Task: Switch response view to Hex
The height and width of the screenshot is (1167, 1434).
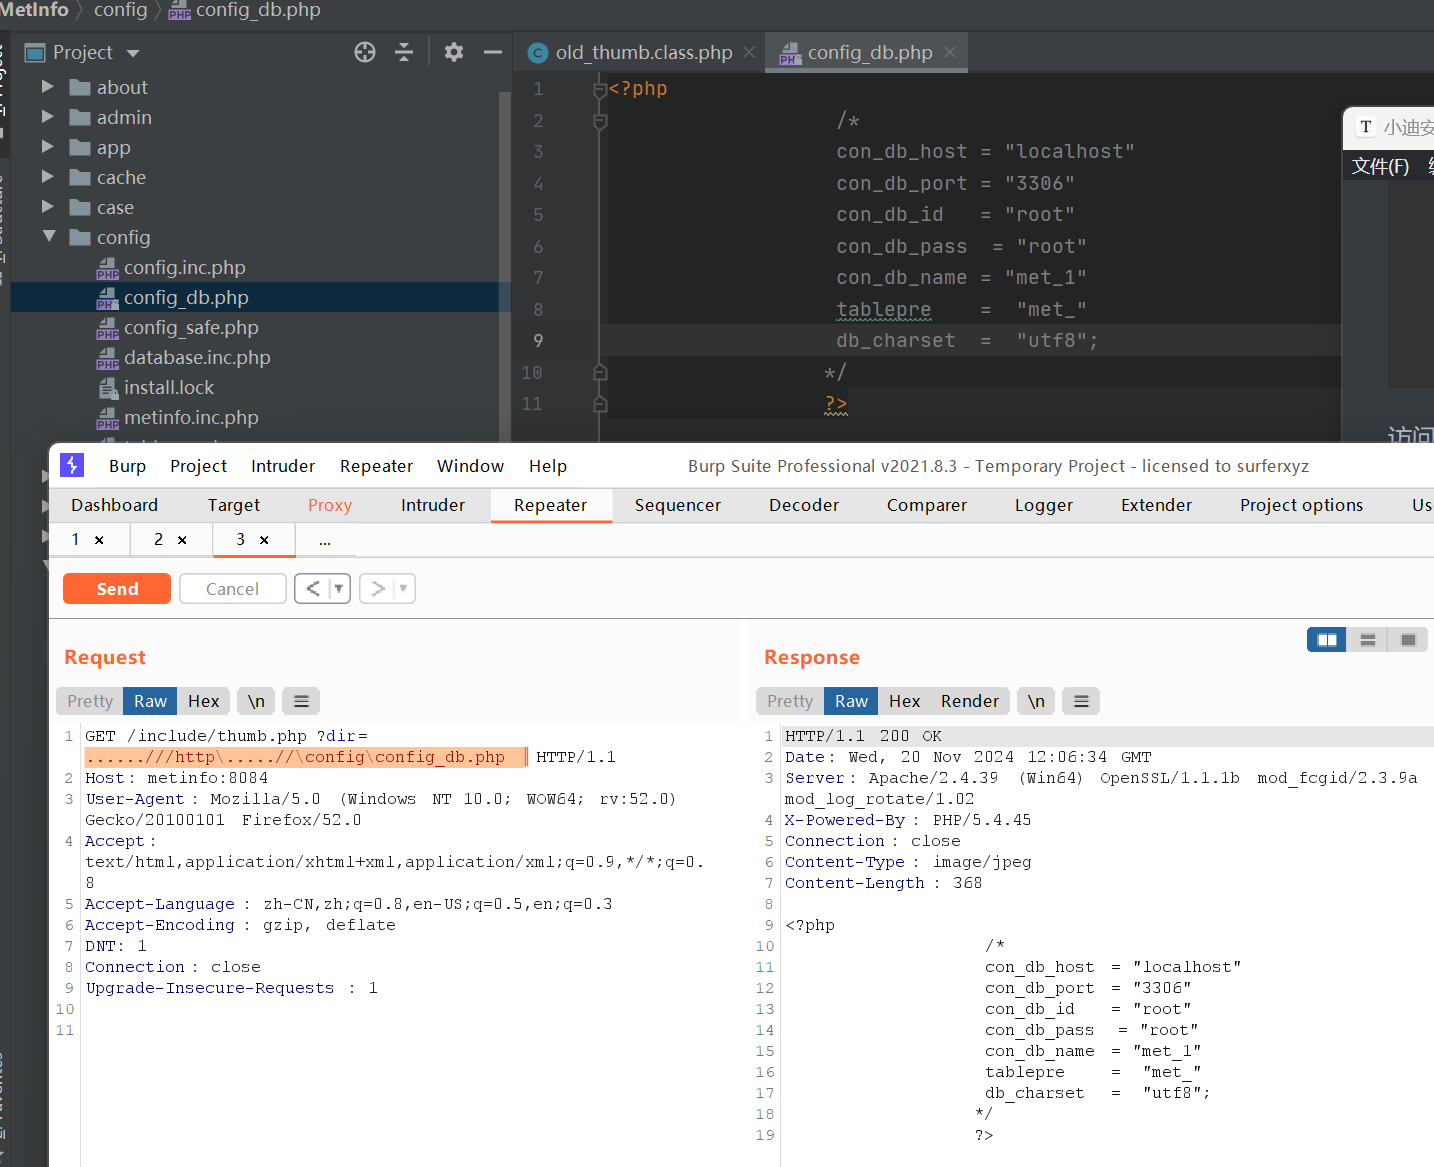Action: [x=905, y=701]
